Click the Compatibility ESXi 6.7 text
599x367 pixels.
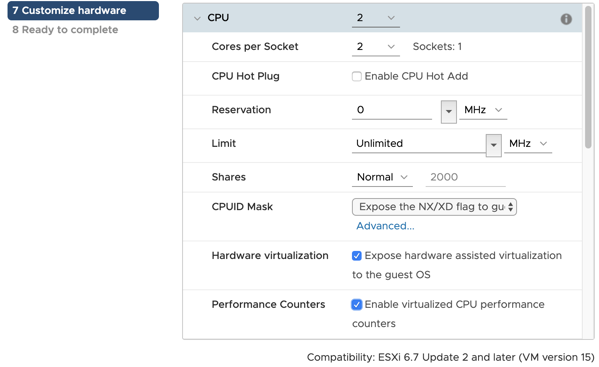tap(451, 357)
